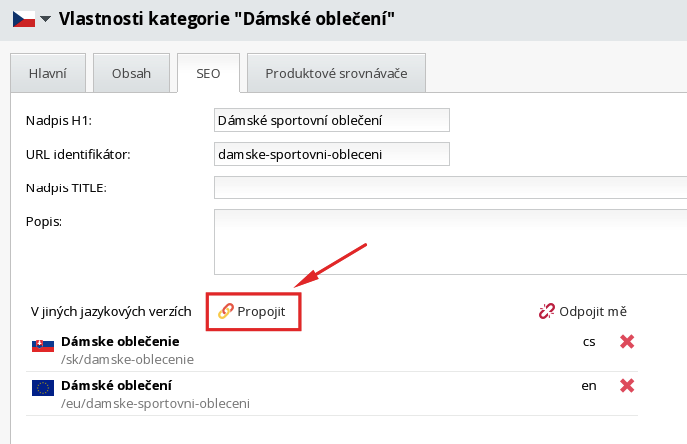Switch to the Hlavní tab
687x444 pixels.
click(x=47, y=73)
